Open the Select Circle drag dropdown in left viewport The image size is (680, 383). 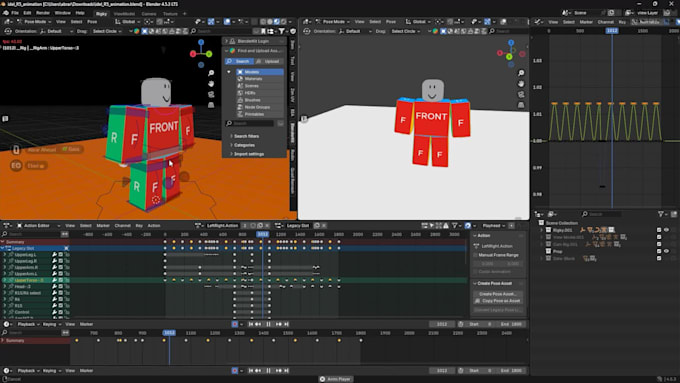(x=107, y=31)
